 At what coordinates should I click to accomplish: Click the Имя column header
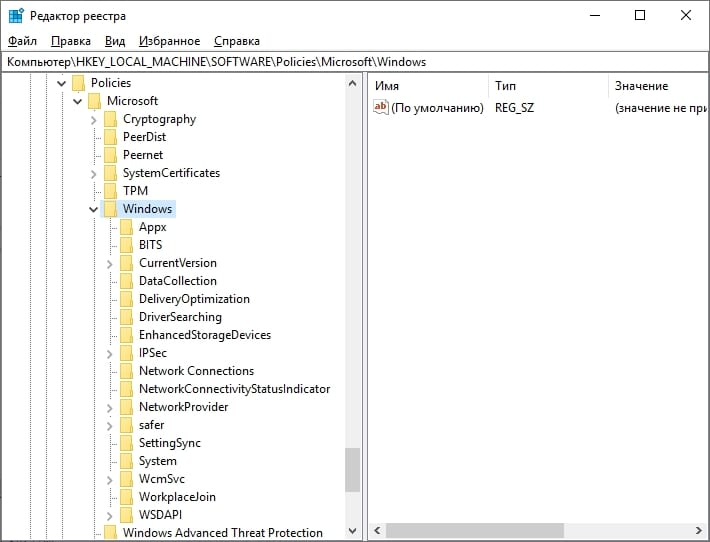428,86
